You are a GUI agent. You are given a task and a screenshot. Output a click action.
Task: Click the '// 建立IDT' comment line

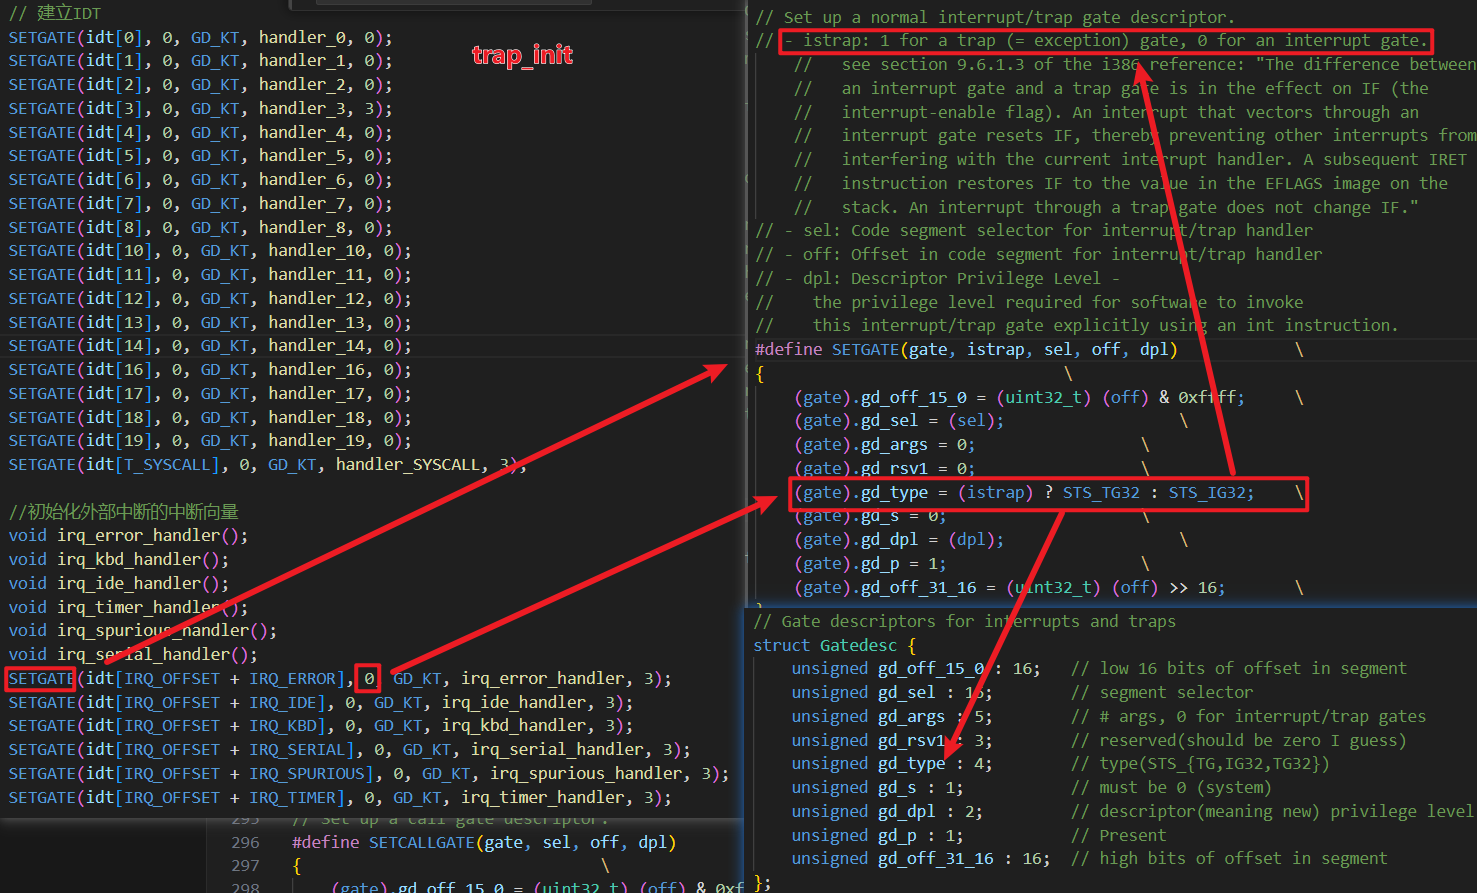[55, 14]
